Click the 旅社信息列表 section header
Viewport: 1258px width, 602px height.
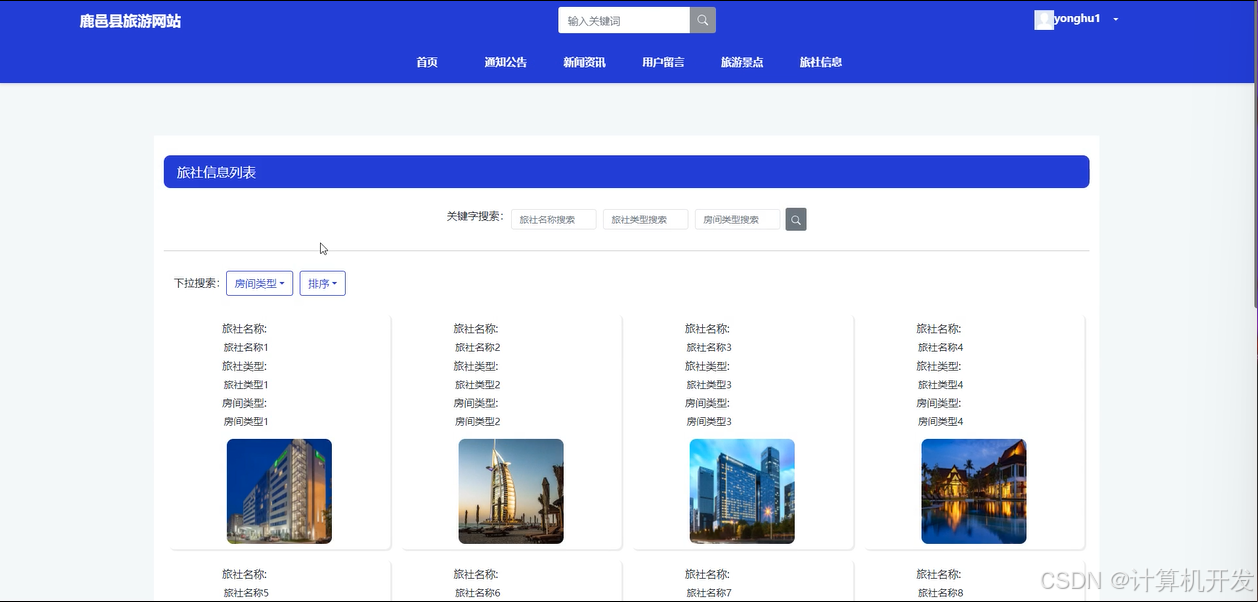point(626,172)
